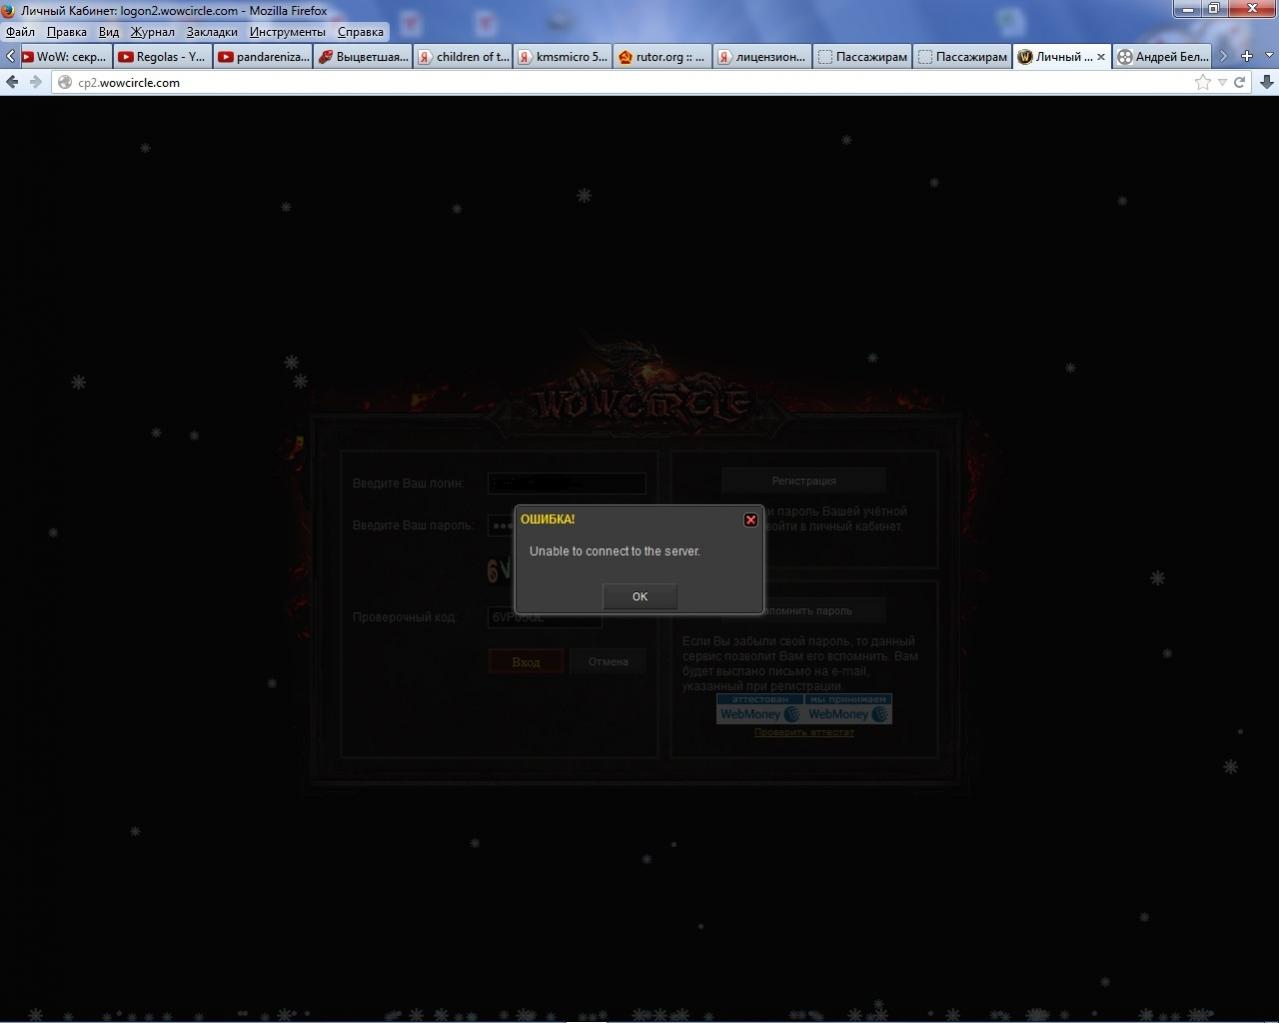Reload the page with the refresh icon

click(1240, 82)
